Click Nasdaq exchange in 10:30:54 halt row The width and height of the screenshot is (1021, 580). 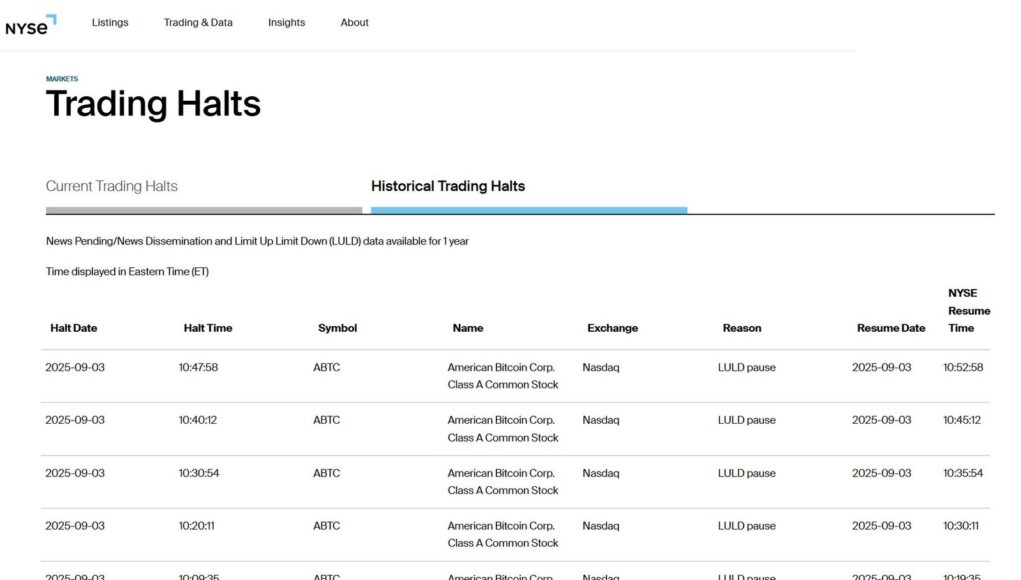tap(601, 473)
